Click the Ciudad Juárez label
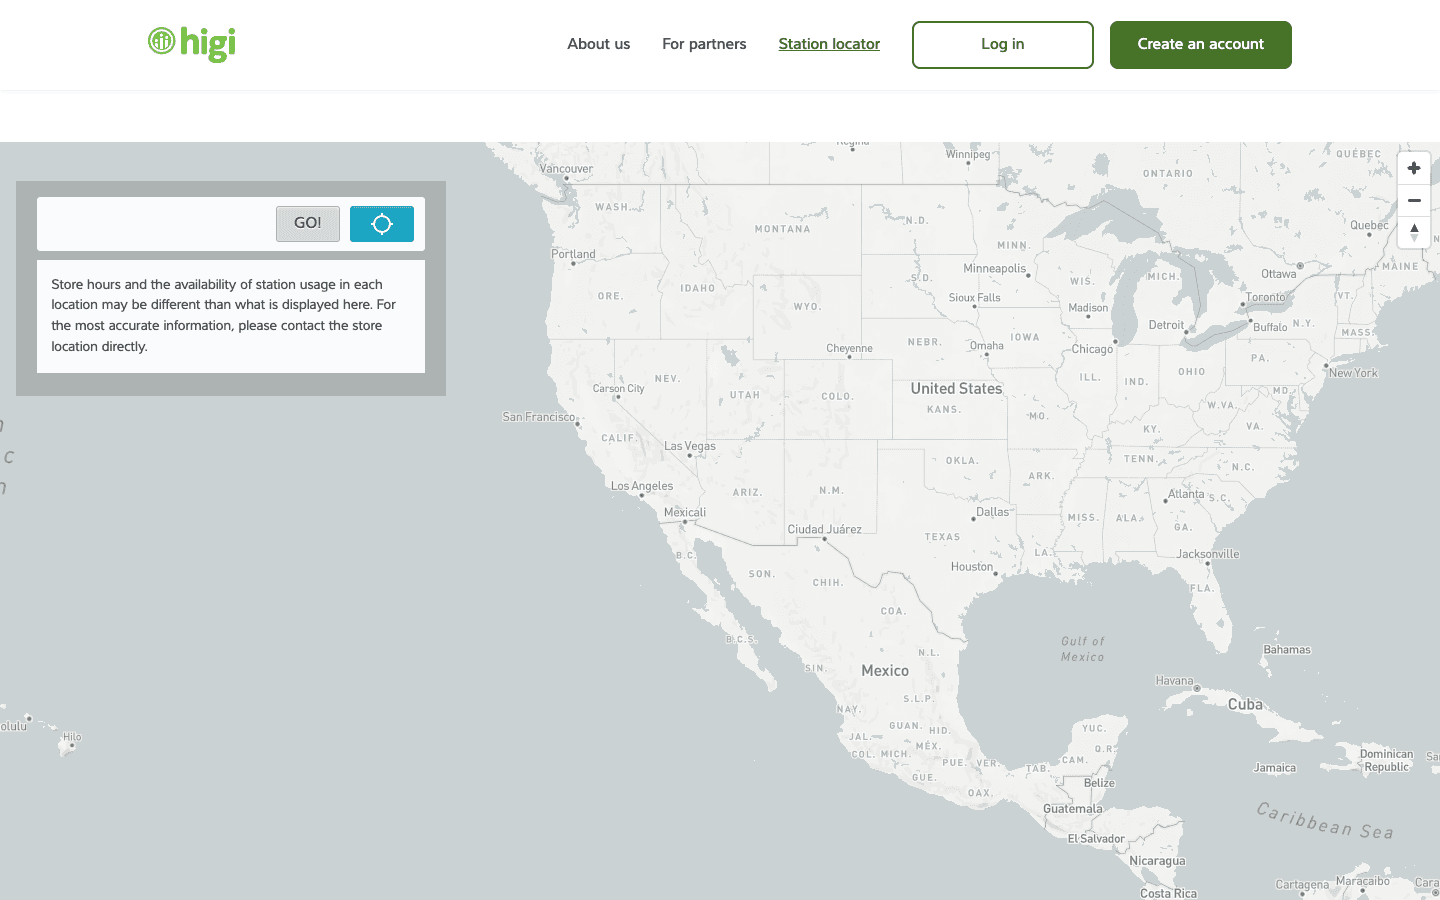 825,530
